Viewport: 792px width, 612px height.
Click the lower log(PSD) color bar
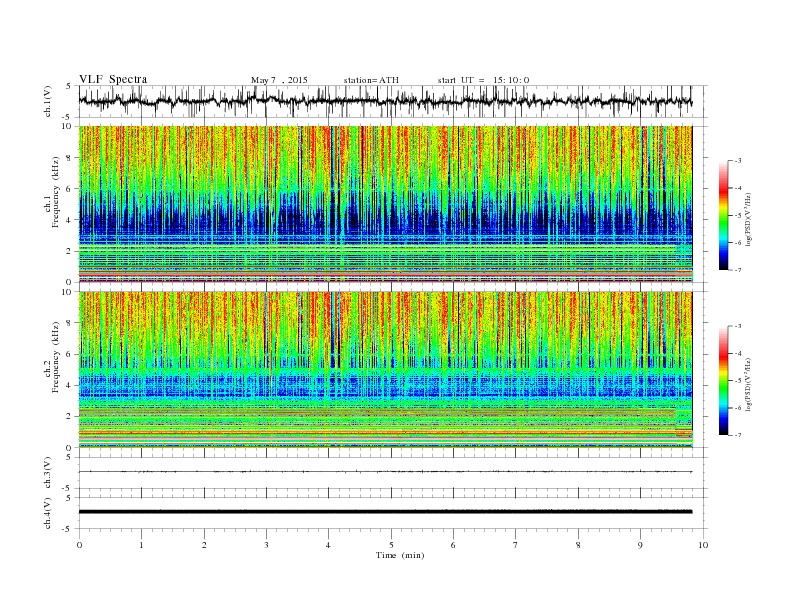(723, 381)
